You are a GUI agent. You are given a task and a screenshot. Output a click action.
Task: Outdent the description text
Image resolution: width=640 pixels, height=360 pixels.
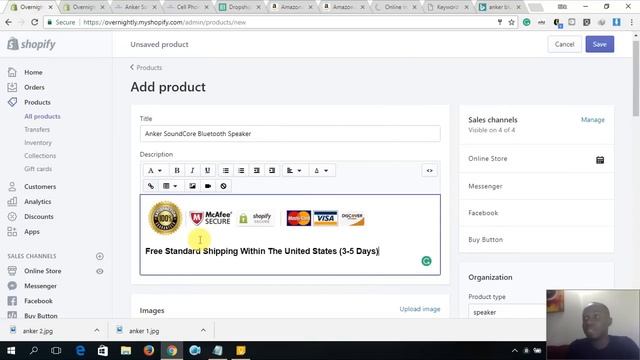tap(257, 171)
